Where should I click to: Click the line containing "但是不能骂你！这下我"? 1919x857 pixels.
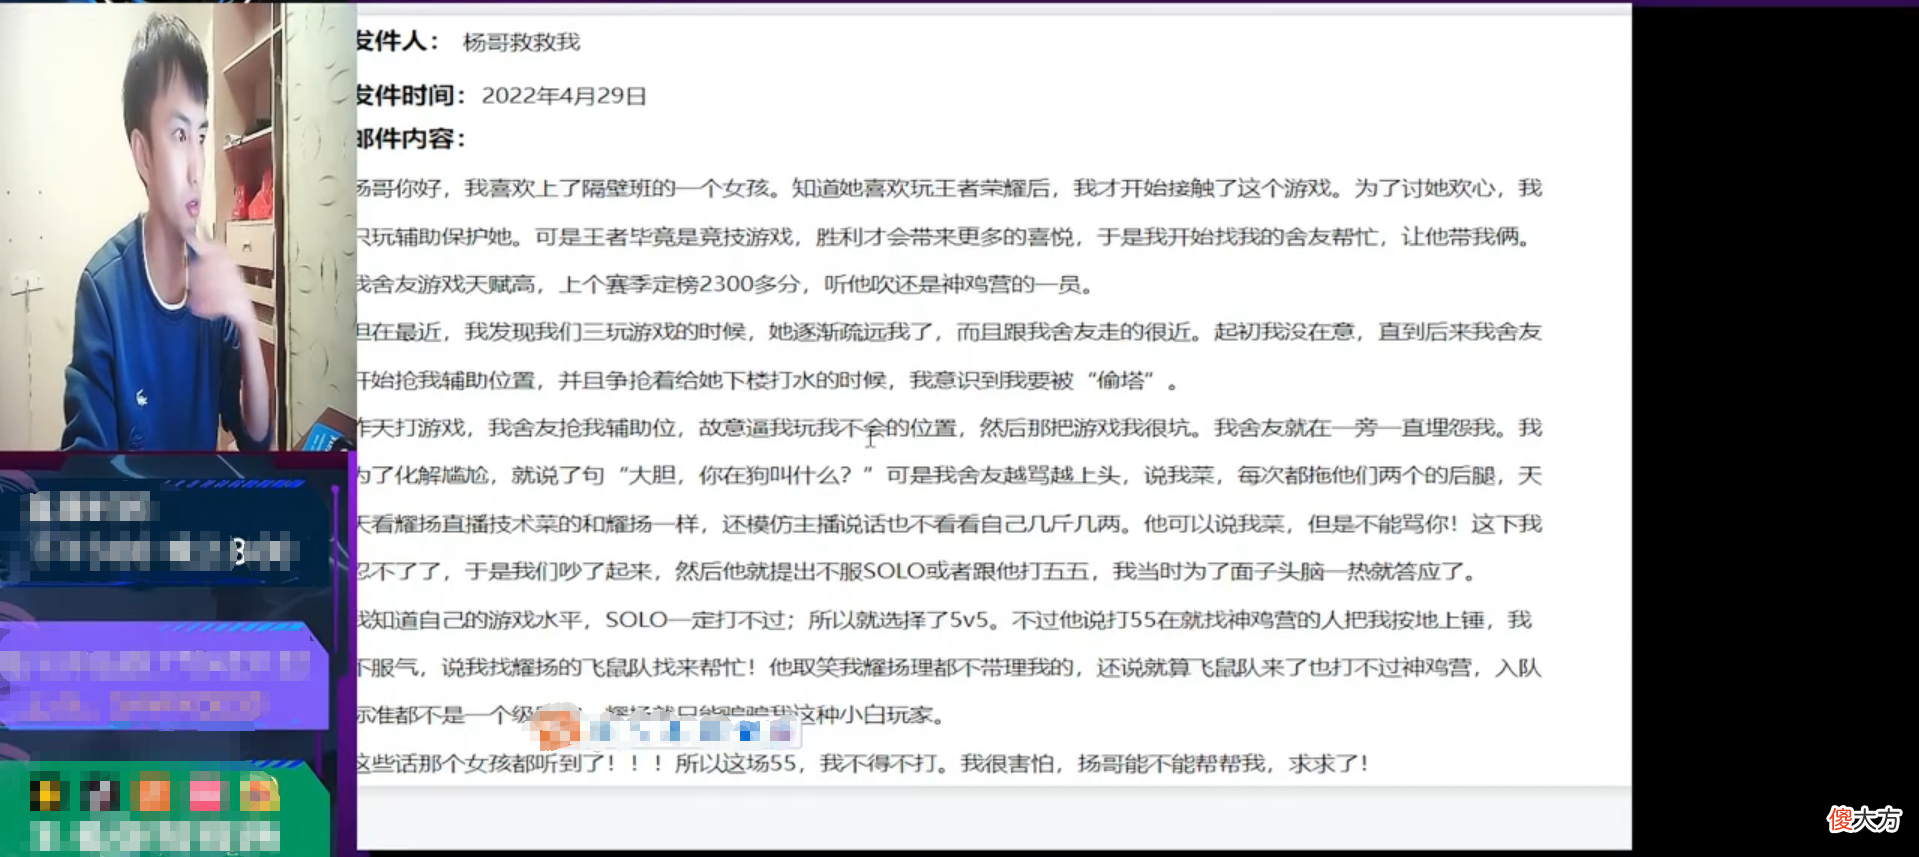click(949, 524)
